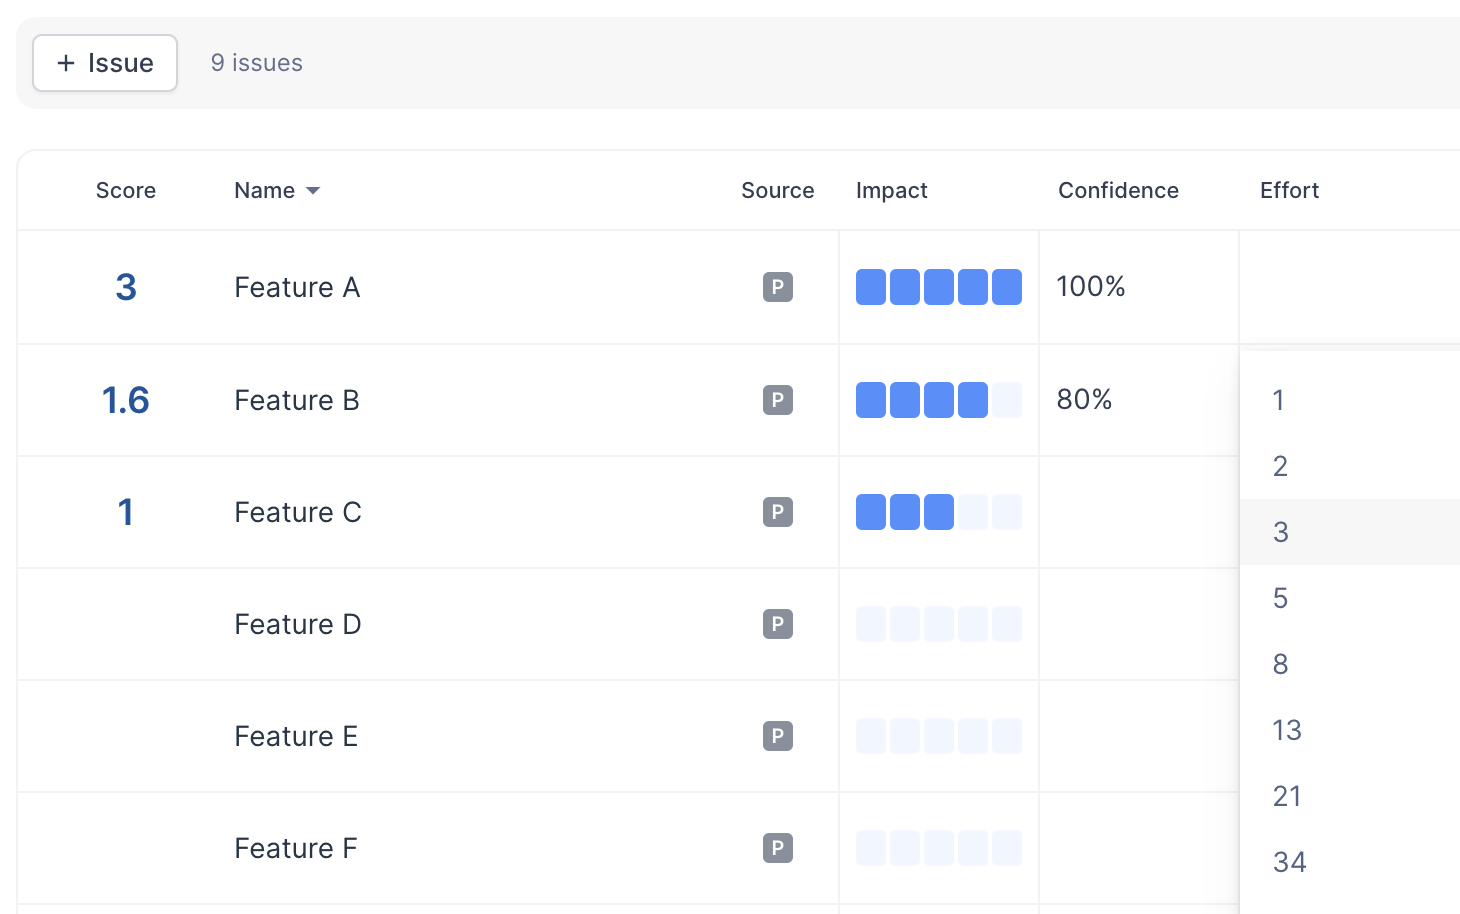Viewport: 1460px width, 914px height.
Task: Click the Feature F source P icon
Action: click(x=777, y=848)
